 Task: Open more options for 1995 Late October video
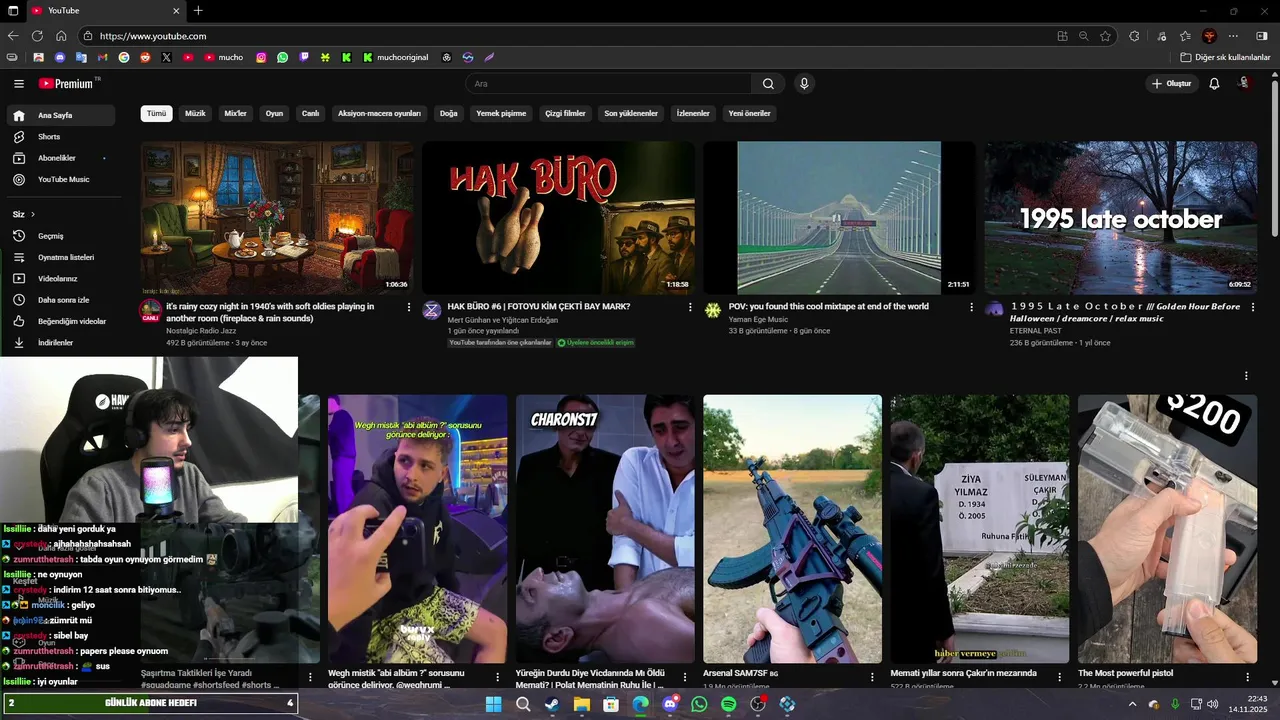1253,307
